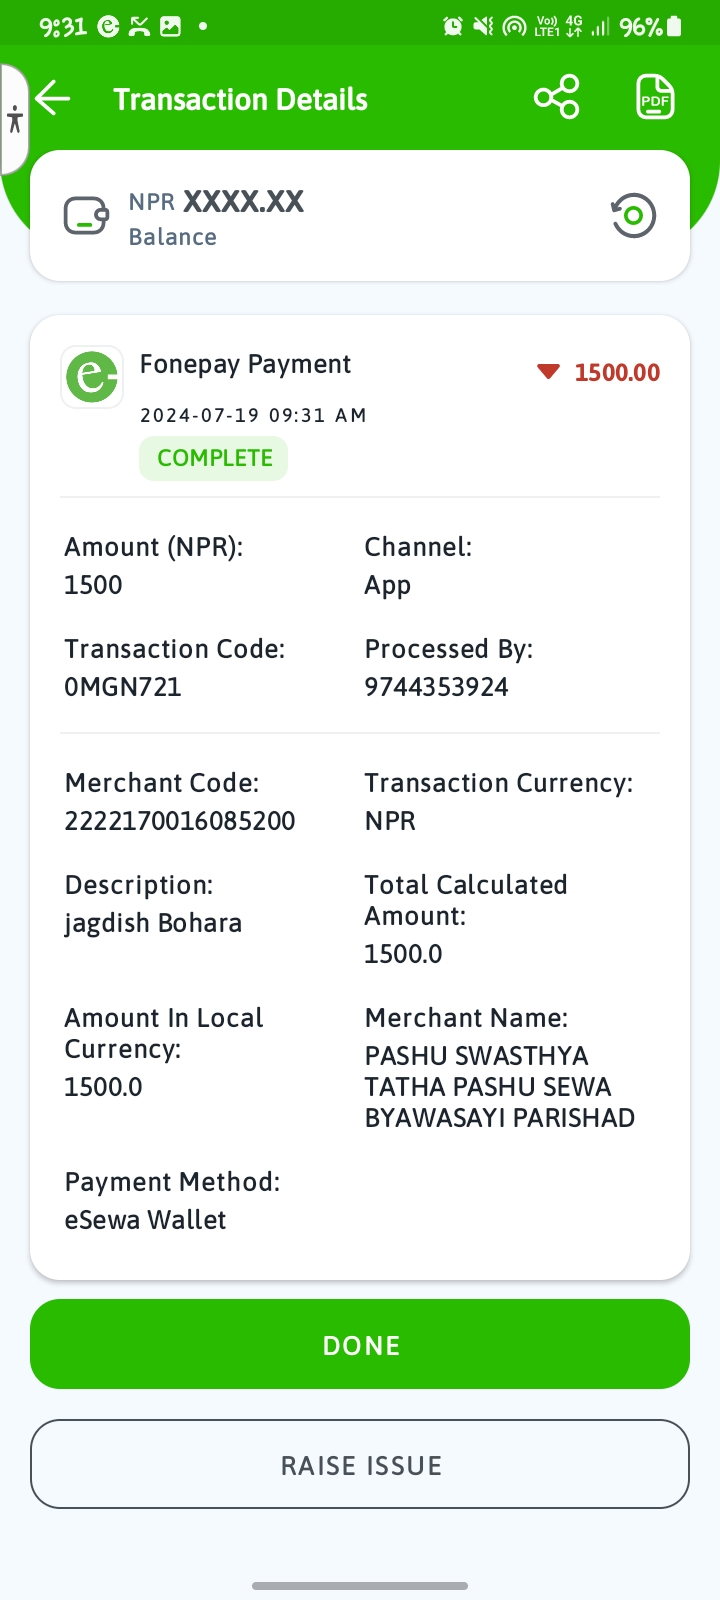The image size is (720, 1600).
Task: Tap the Processed By number 9744353924
Action: coord(436,687)
